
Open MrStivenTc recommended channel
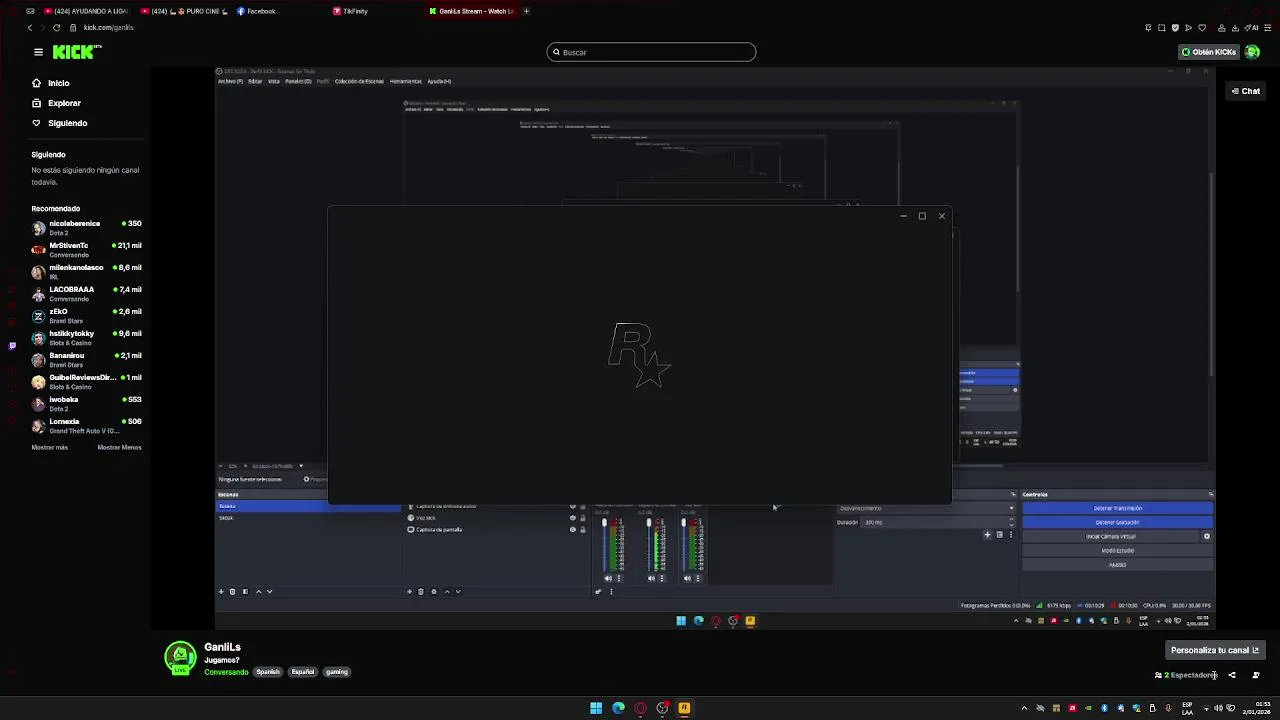(x=86, y=249)
